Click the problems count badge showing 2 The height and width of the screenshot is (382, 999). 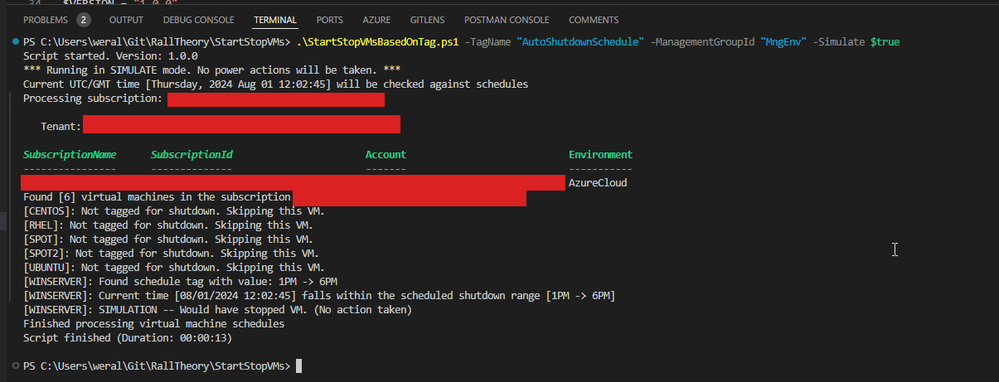83,20
